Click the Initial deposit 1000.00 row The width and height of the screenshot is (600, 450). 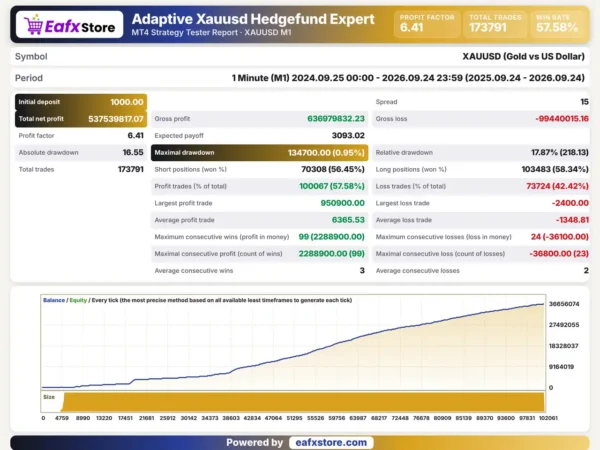click(x=81, y=102)
